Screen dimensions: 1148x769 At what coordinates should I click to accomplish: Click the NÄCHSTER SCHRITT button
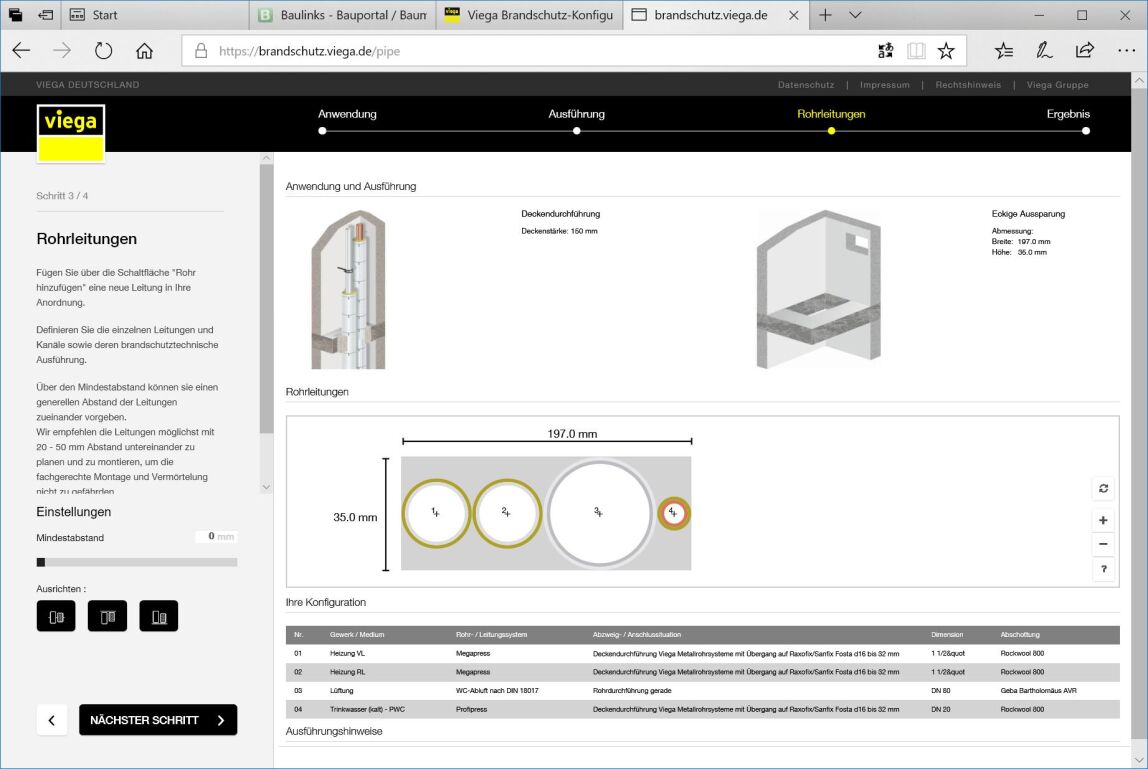coord(158,720)
